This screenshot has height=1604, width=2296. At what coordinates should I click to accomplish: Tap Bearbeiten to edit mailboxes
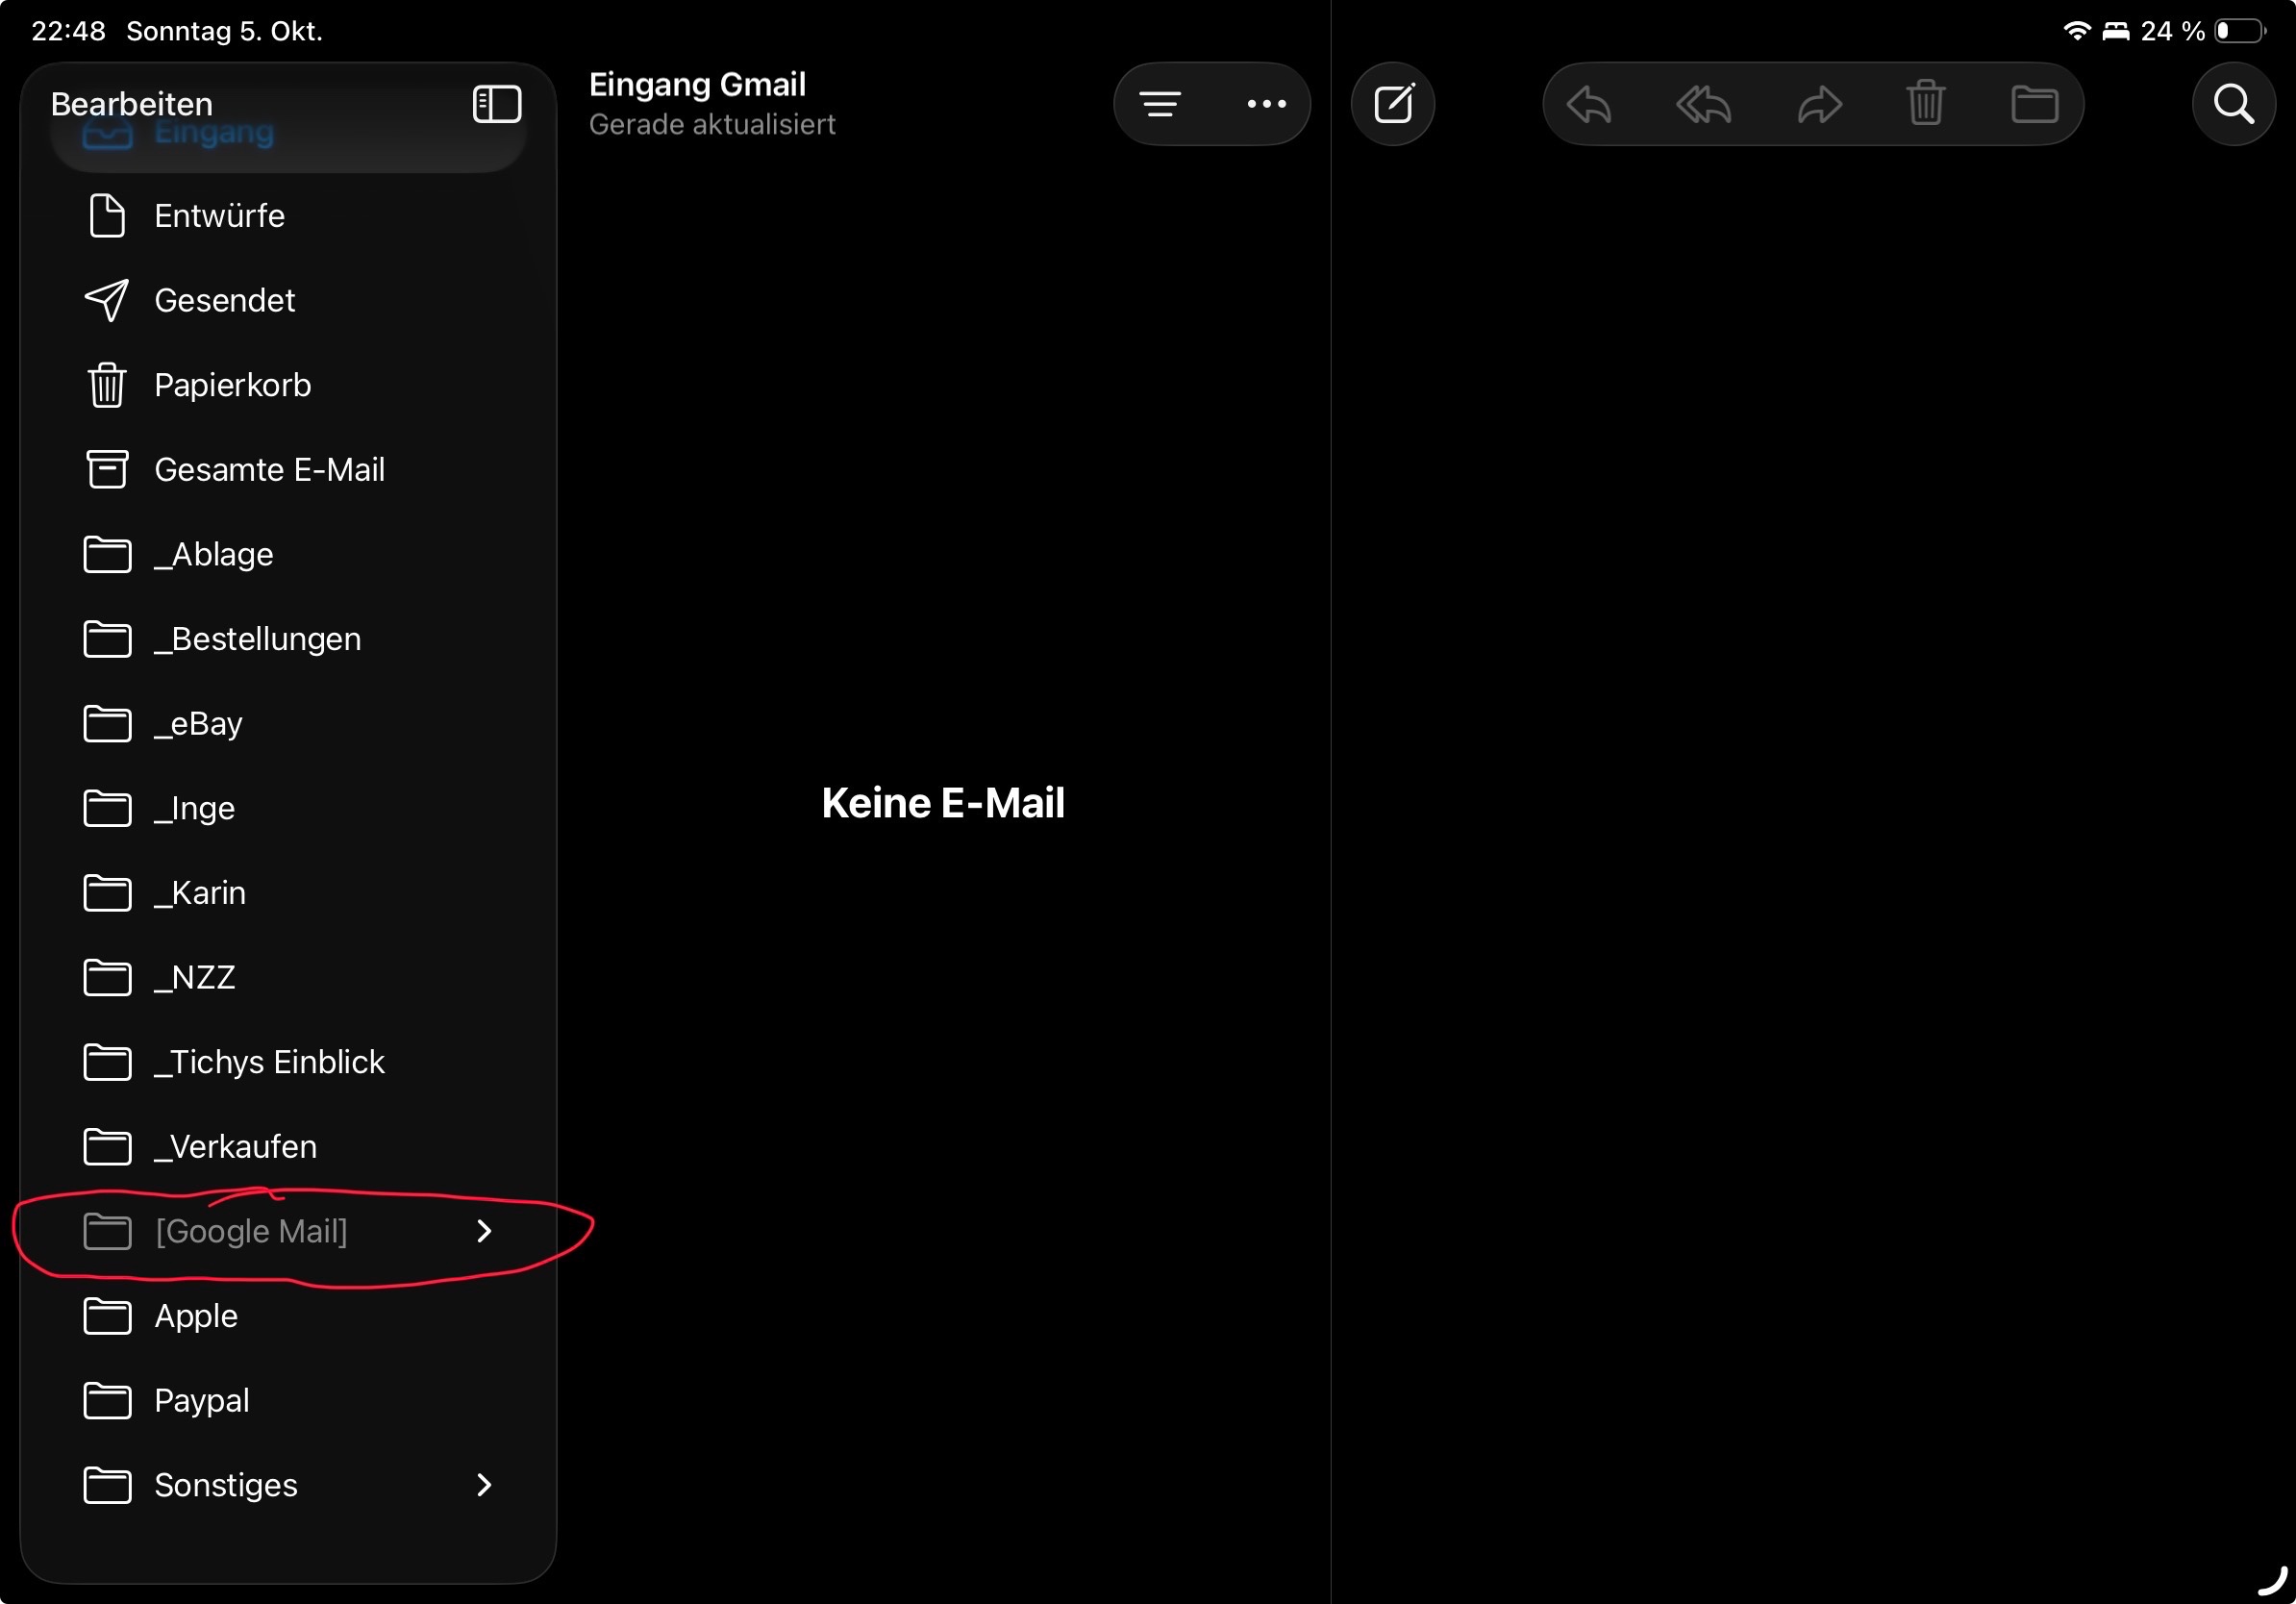point(132,104)
